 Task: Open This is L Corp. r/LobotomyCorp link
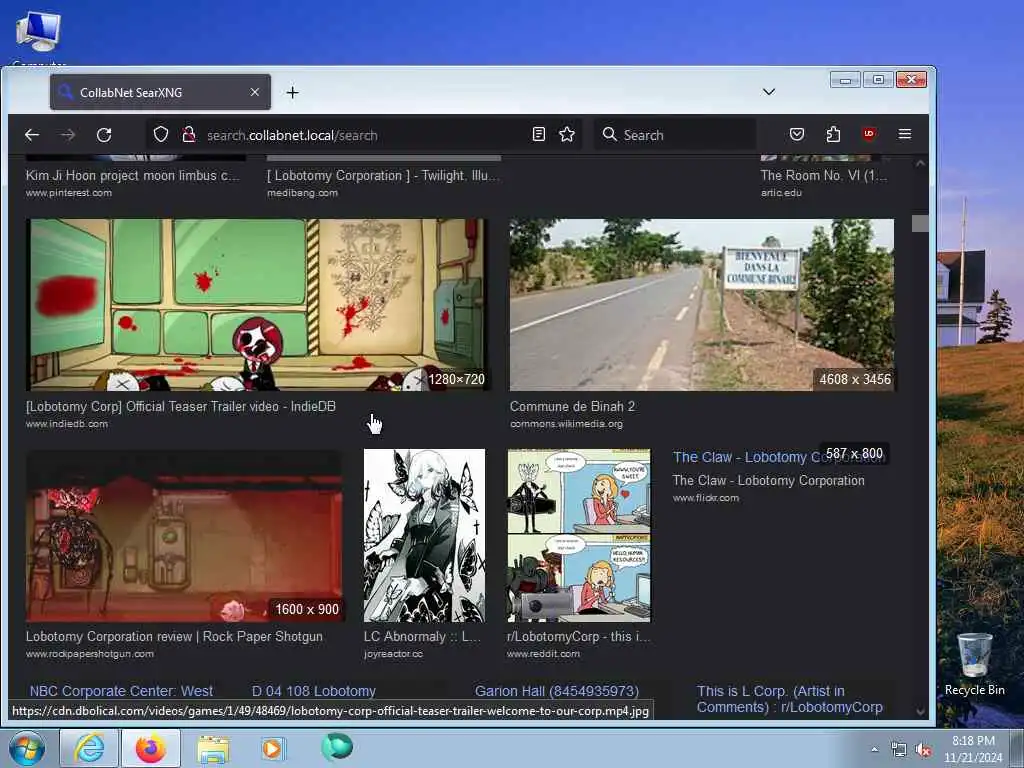pyautogui.click(x=790, y=699)
